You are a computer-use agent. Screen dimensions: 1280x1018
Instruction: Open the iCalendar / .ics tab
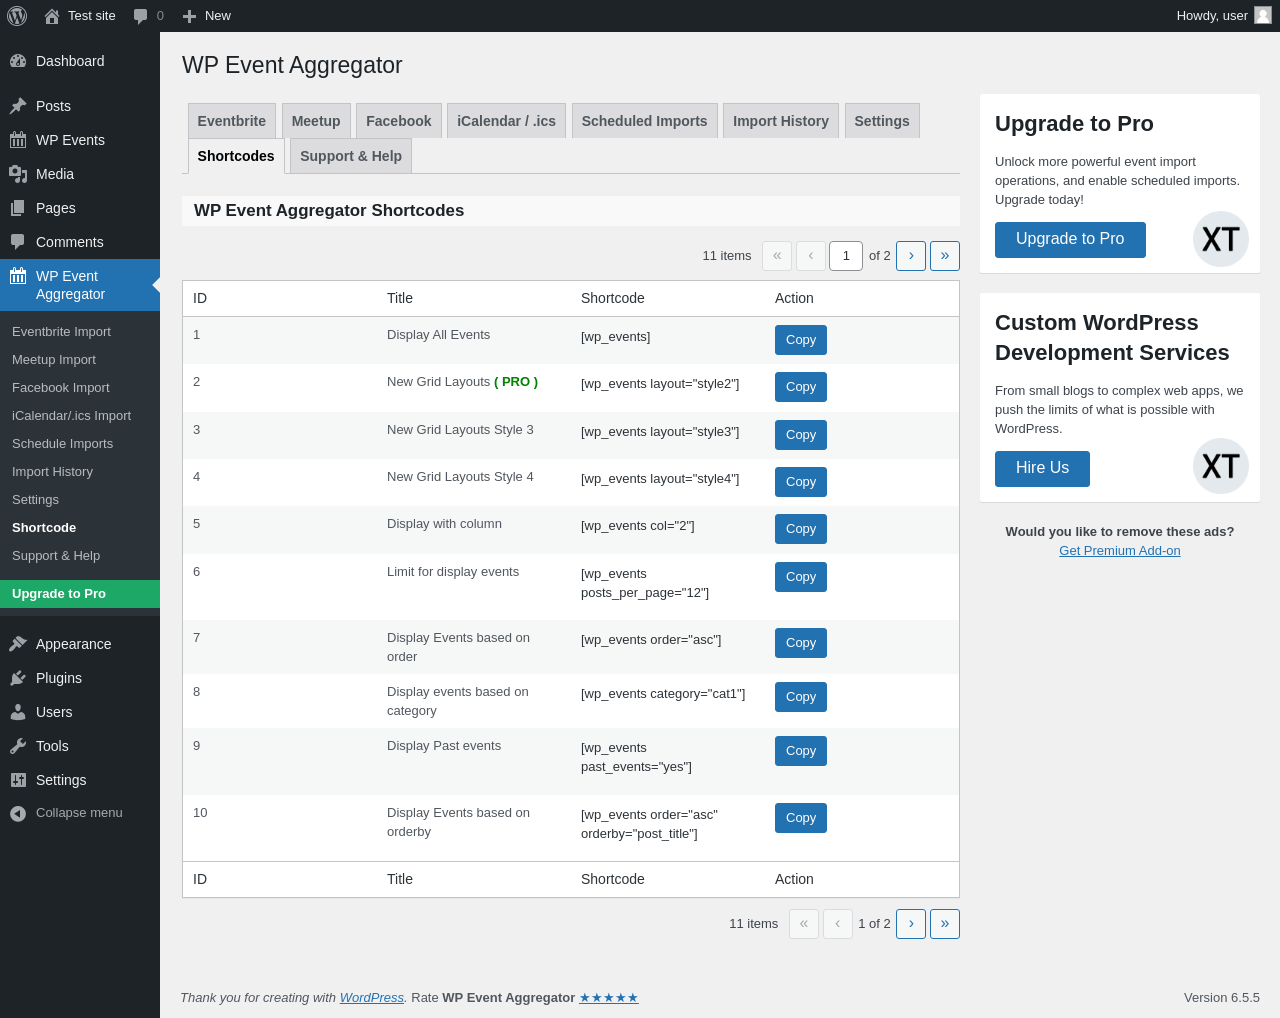[506, 121]
